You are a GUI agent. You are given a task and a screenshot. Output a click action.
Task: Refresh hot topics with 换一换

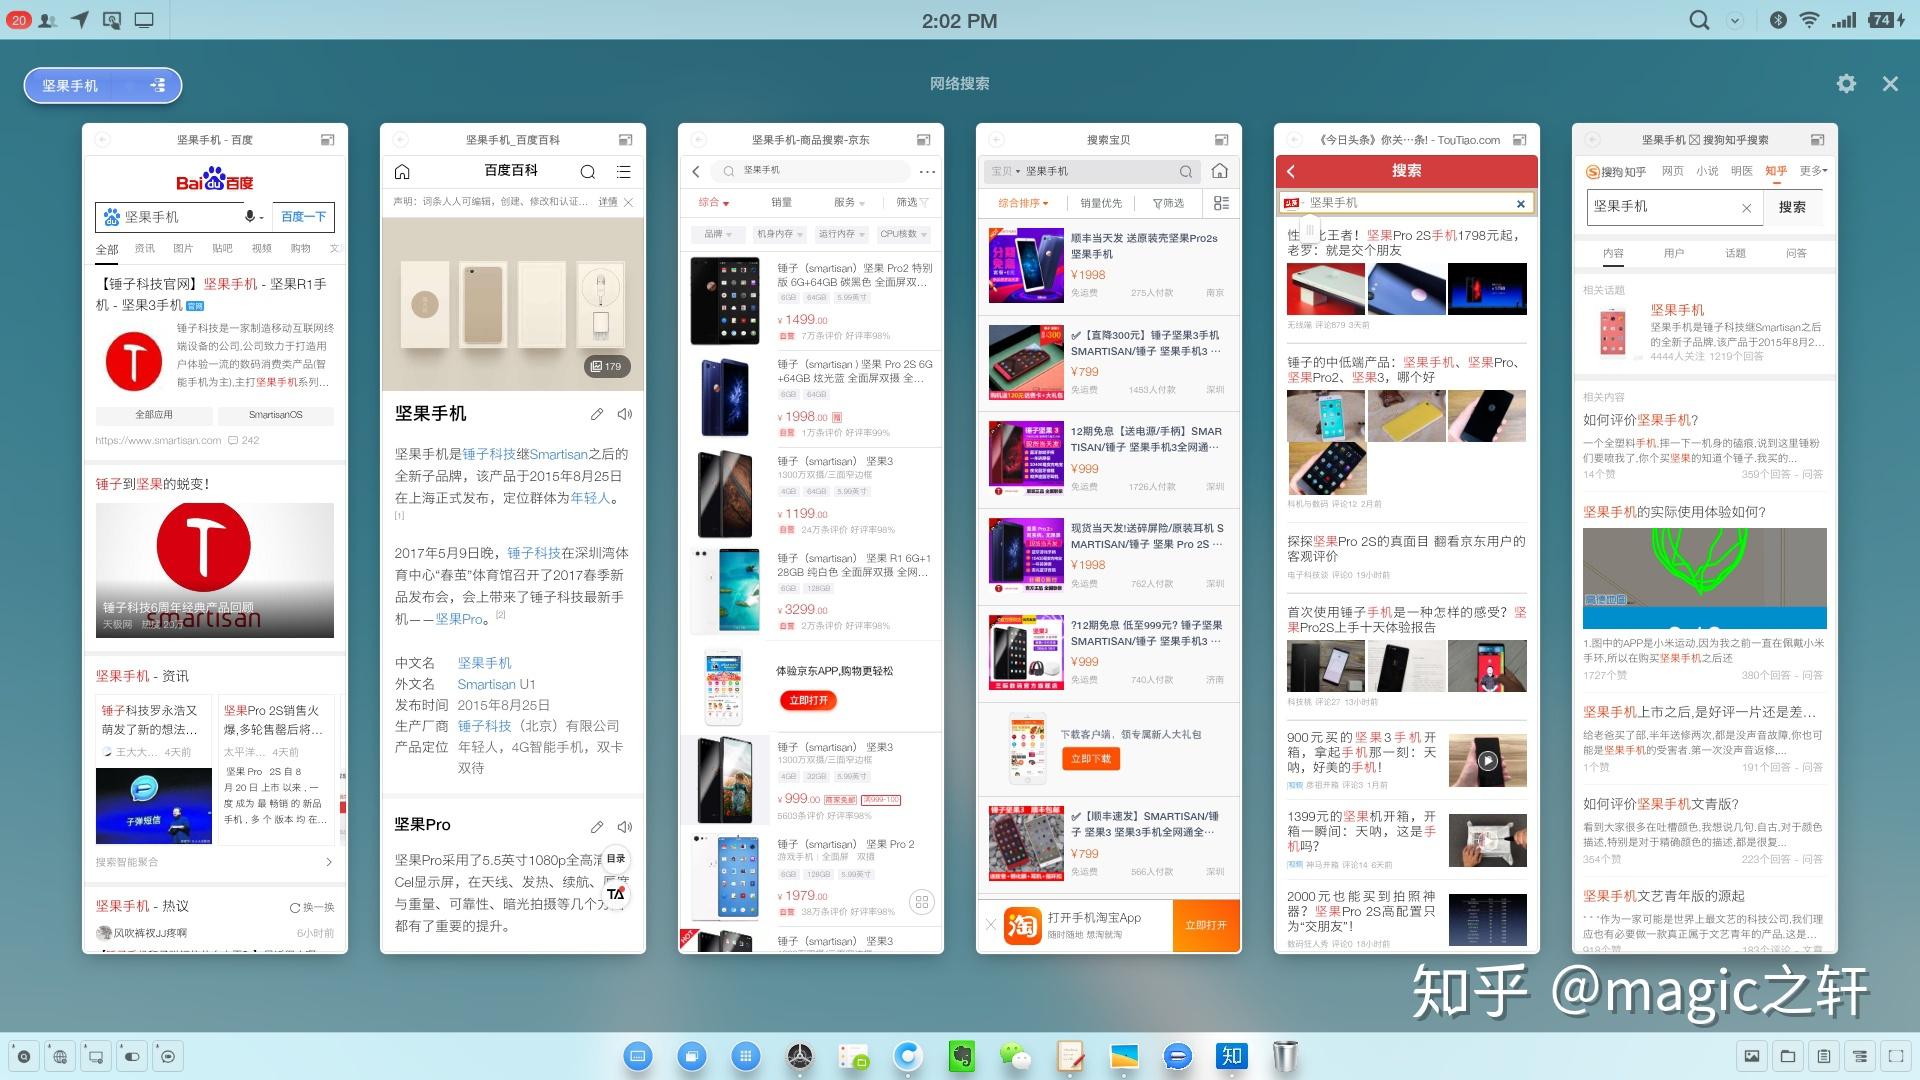pos(312,907)
